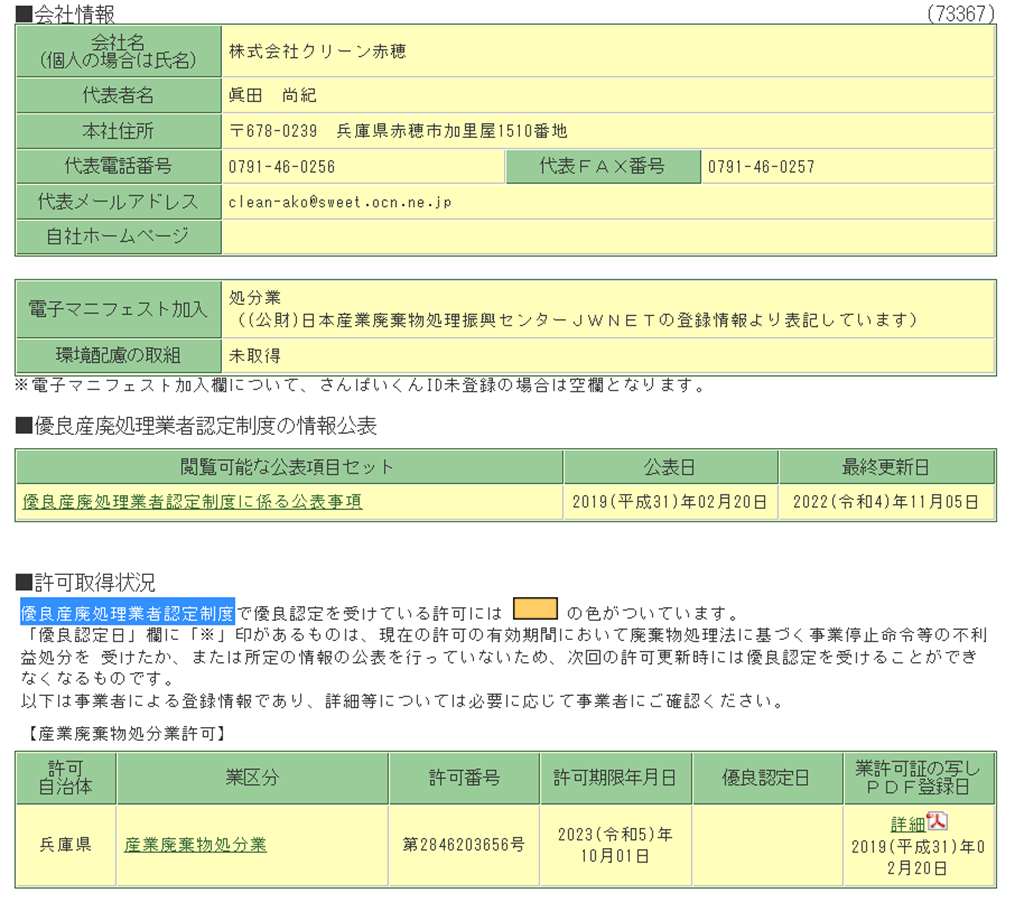Click the 本社住所 header cell
Screen dimensions: 1015x902
click(x=118, y=131)
